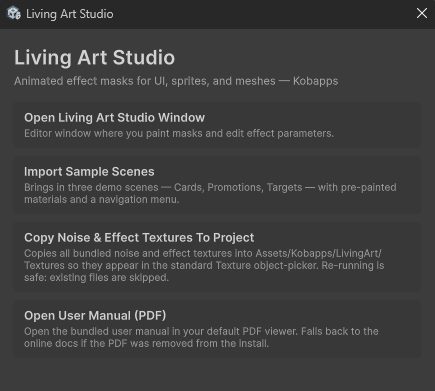Open User Manual (PDF) card
435x391 pixels.
coord(217,329)
